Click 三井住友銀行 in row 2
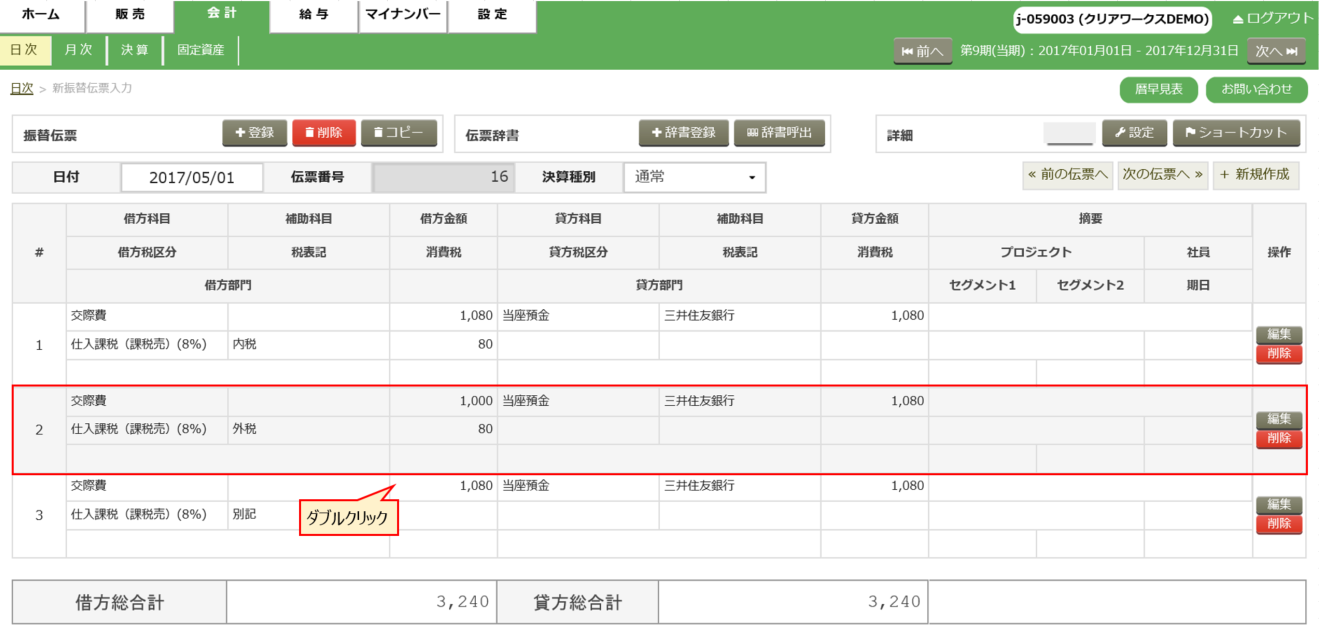 click(699, 401)
